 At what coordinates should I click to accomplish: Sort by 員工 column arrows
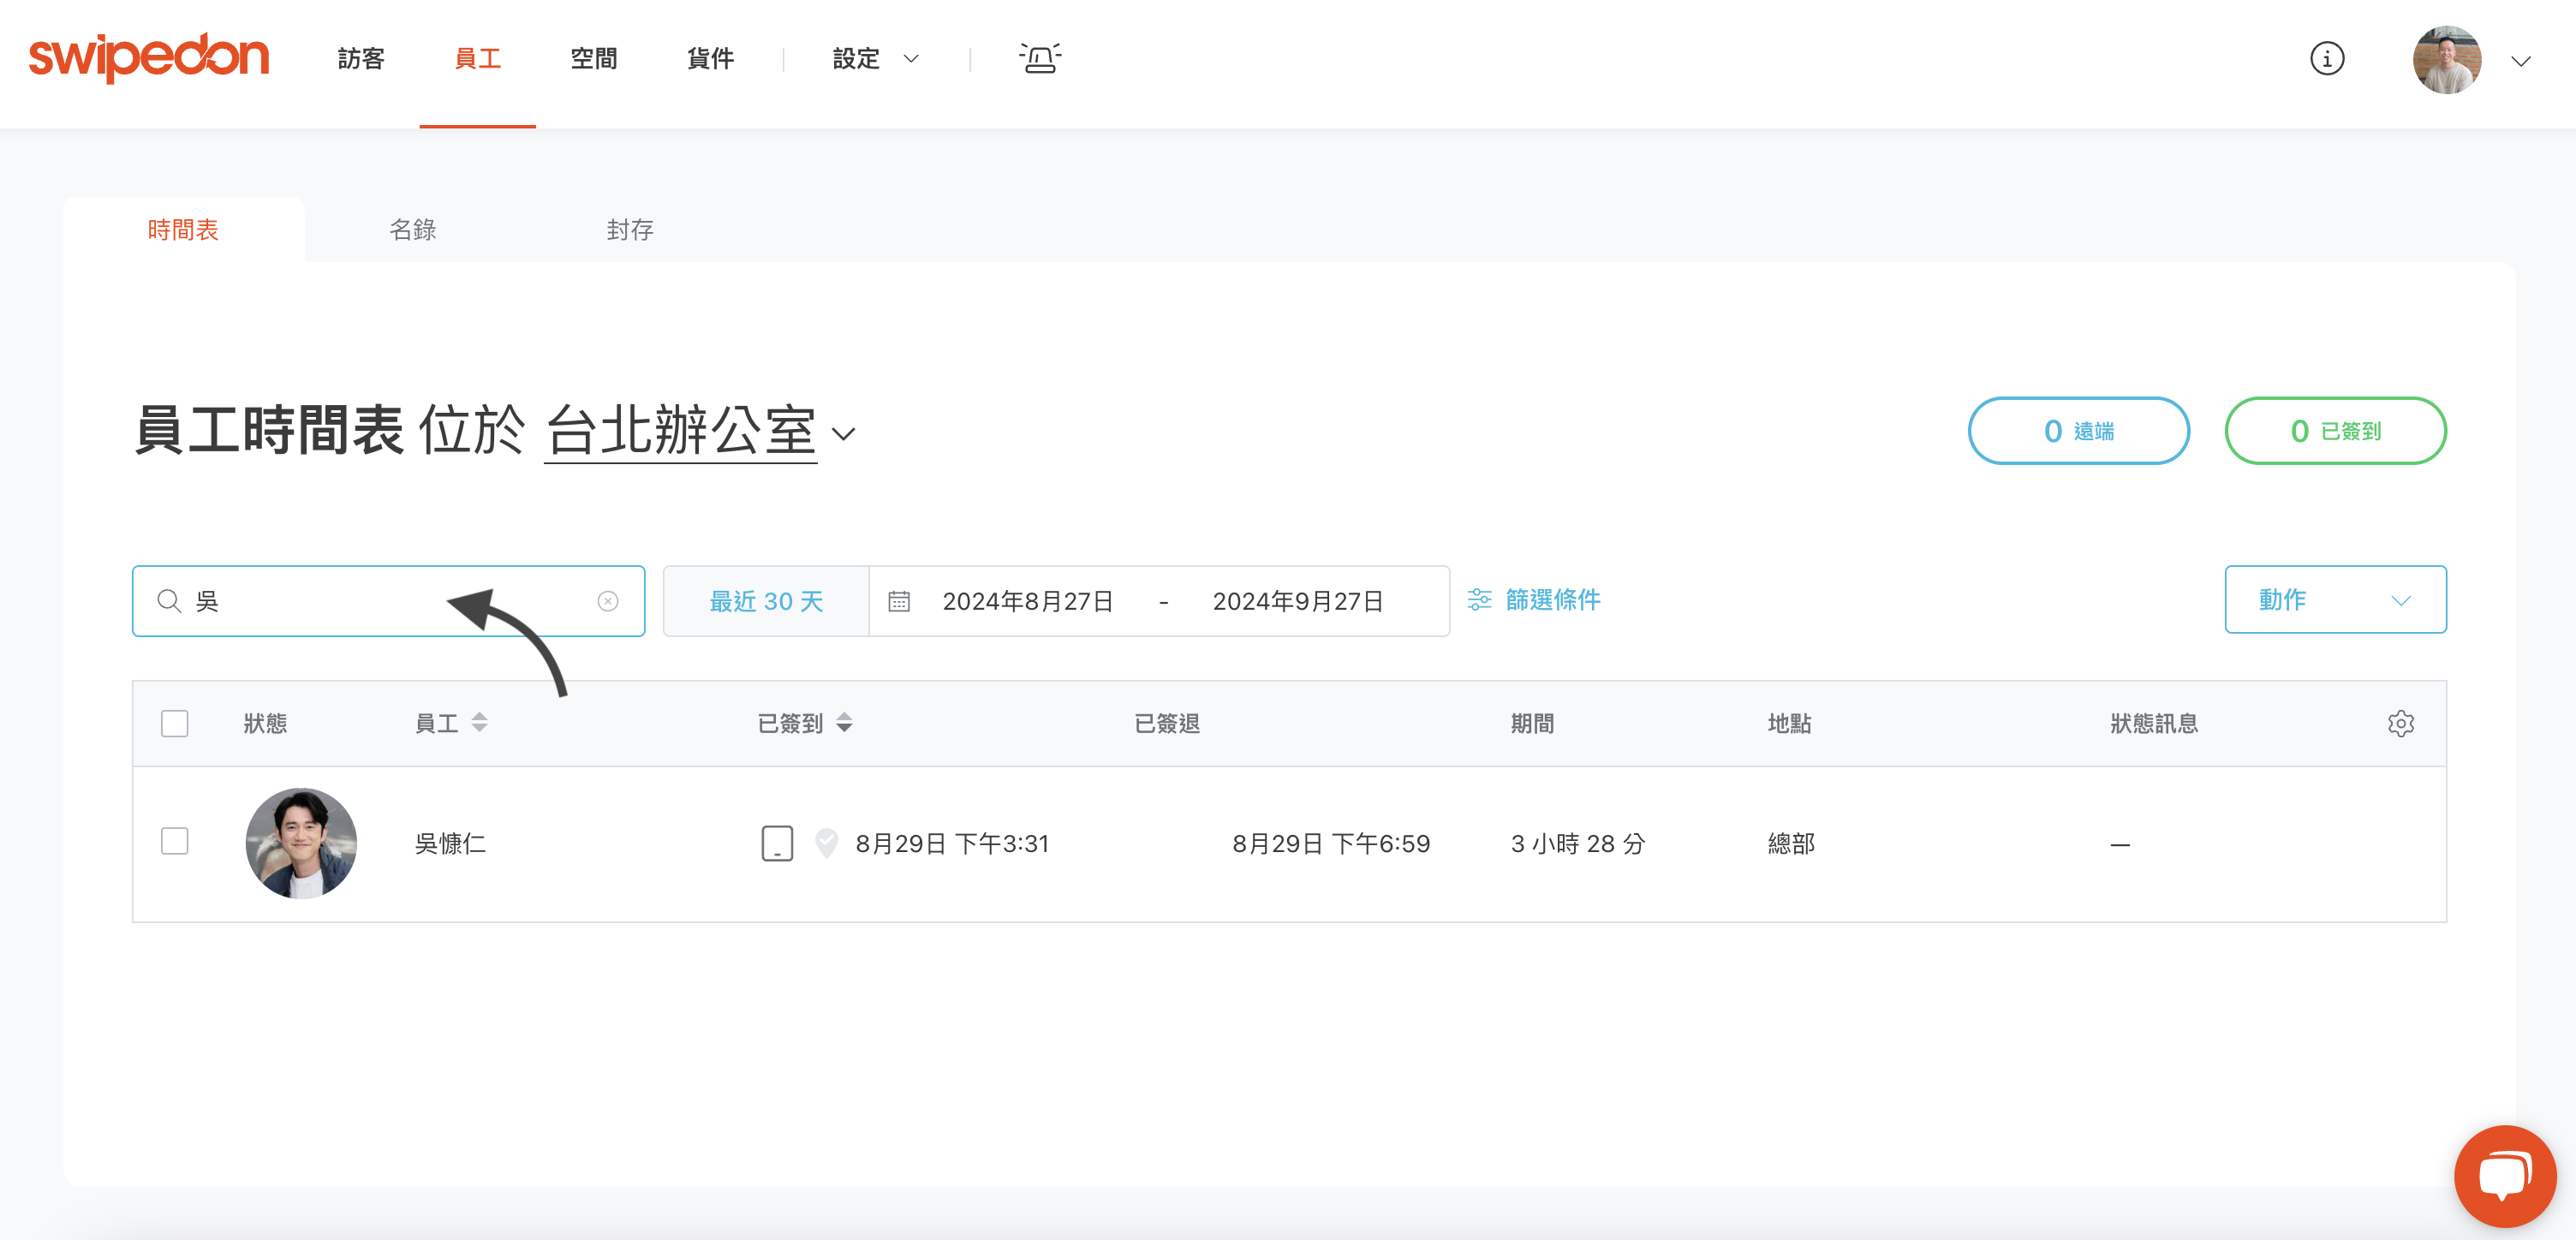pos(480,723)
